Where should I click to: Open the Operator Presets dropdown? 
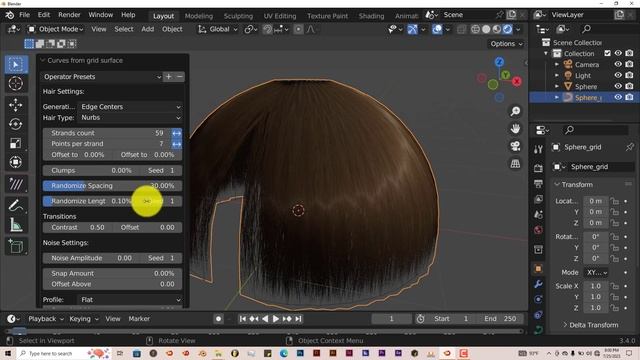(x=101, y=77)
